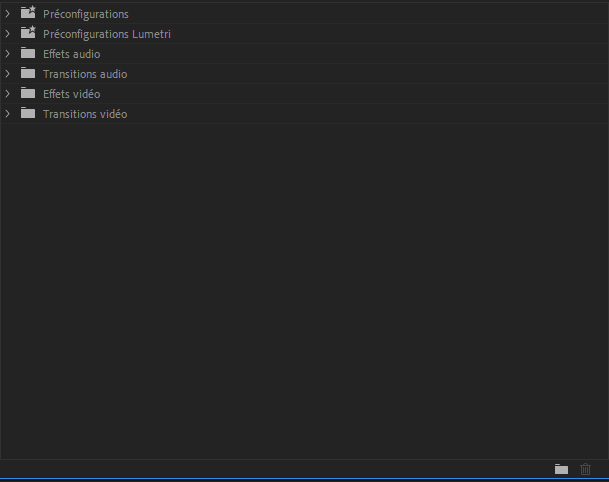Viewport: 609px width, 482px height.
Task: Select the Préconfigurations Lumetri label
Action: 107,34
